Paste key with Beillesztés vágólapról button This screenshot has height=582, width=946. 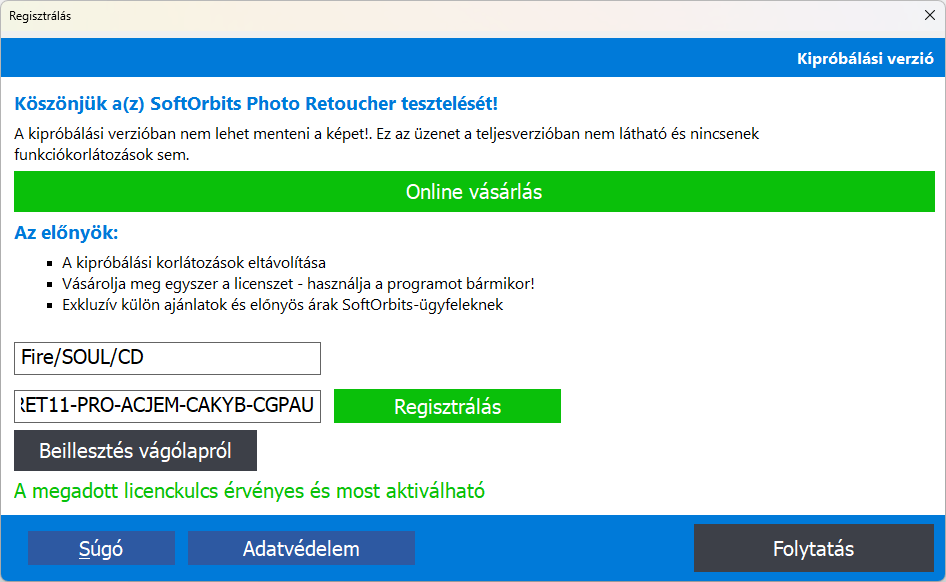tap(135, 451)
